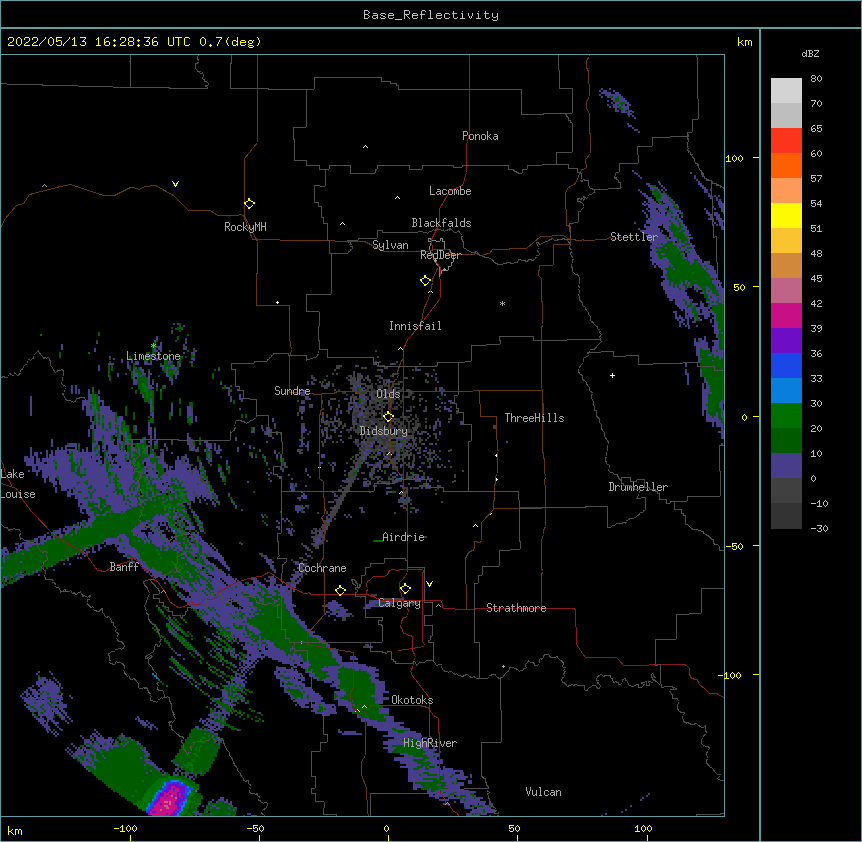Pick the white 70-80 dBZ legend swatch
The image size is (862, 842).
tap(786, 91)
